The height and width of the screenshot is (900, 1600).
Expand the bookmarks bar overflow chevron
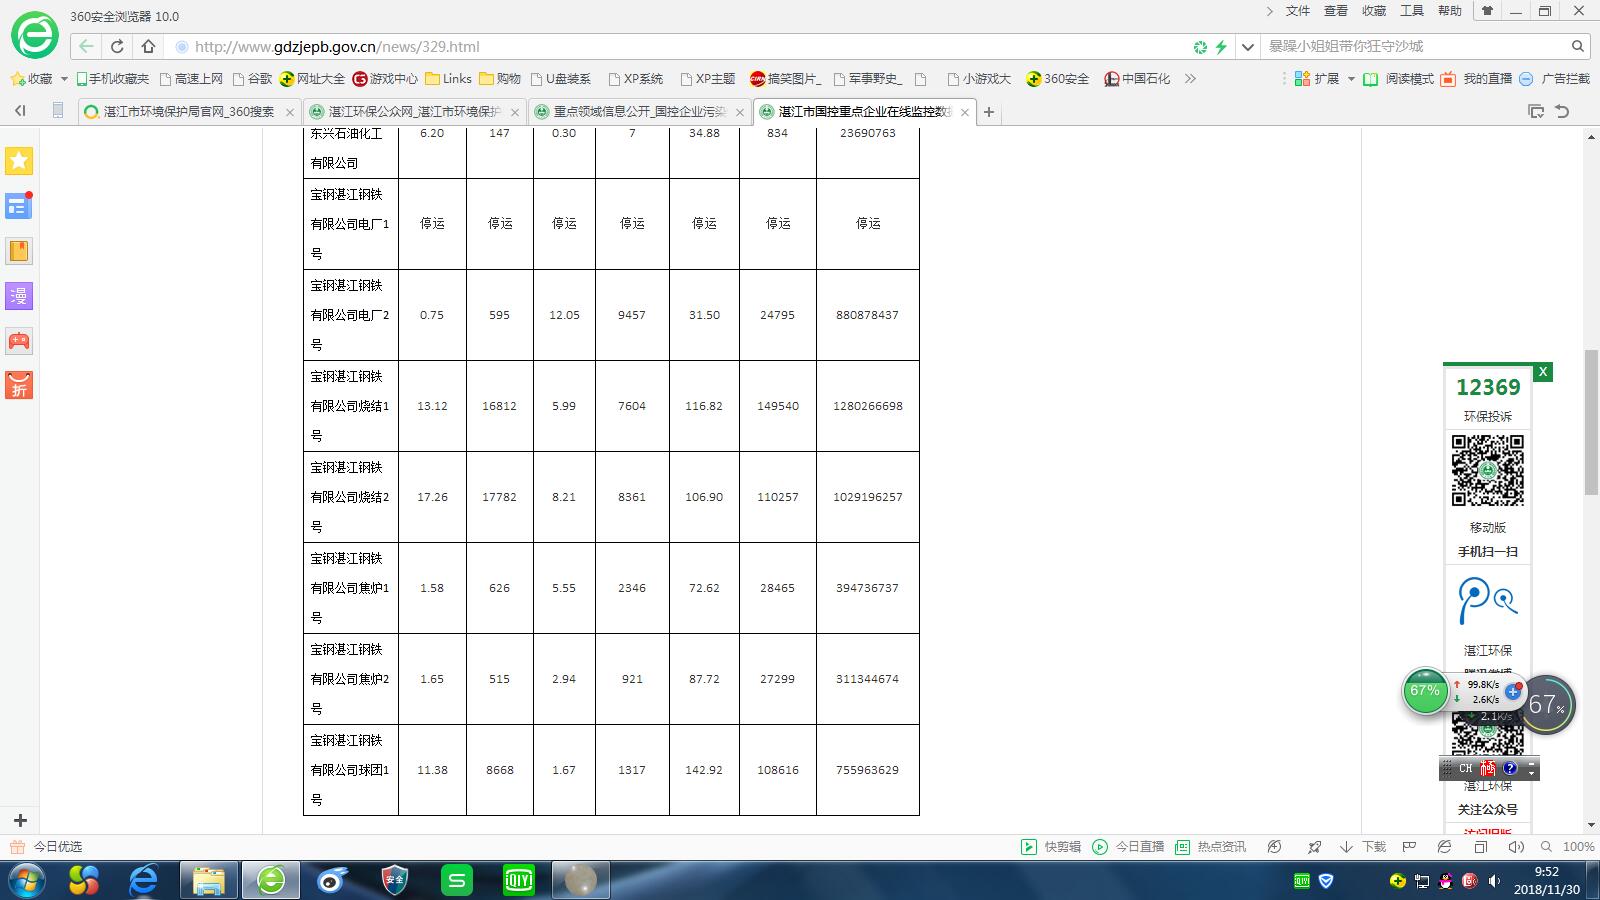click(1190, 79)
